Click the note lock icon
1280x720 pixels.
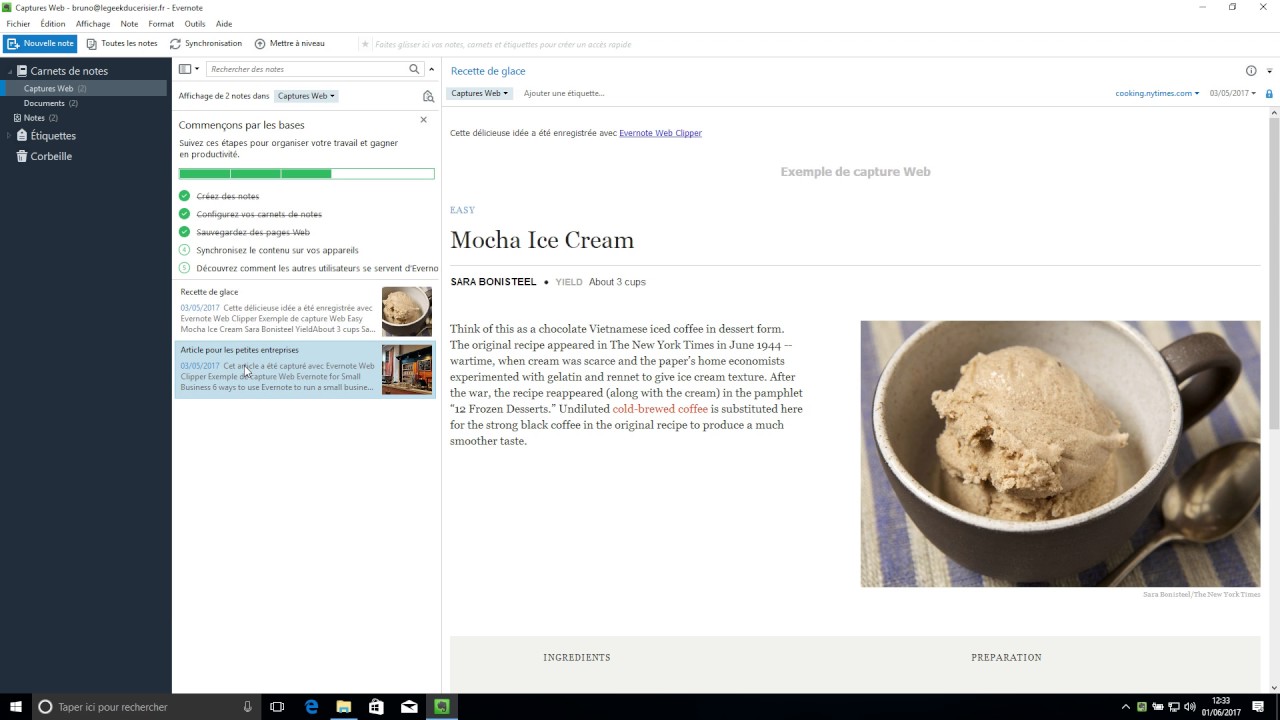click(x=1269, y=93)
